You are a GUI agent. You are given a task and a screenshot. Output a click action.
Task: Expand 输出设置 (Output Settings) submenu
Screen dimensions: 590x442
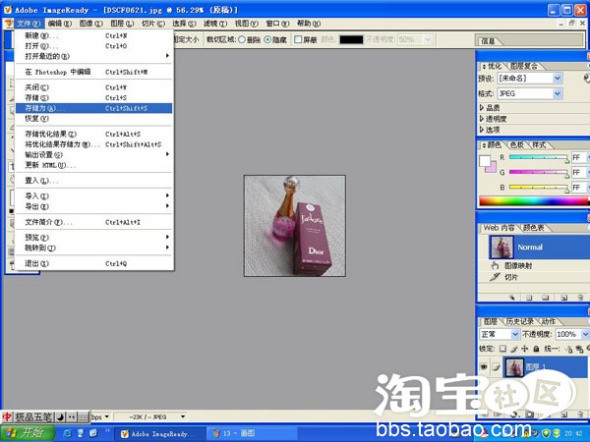[x=94, y=155]
